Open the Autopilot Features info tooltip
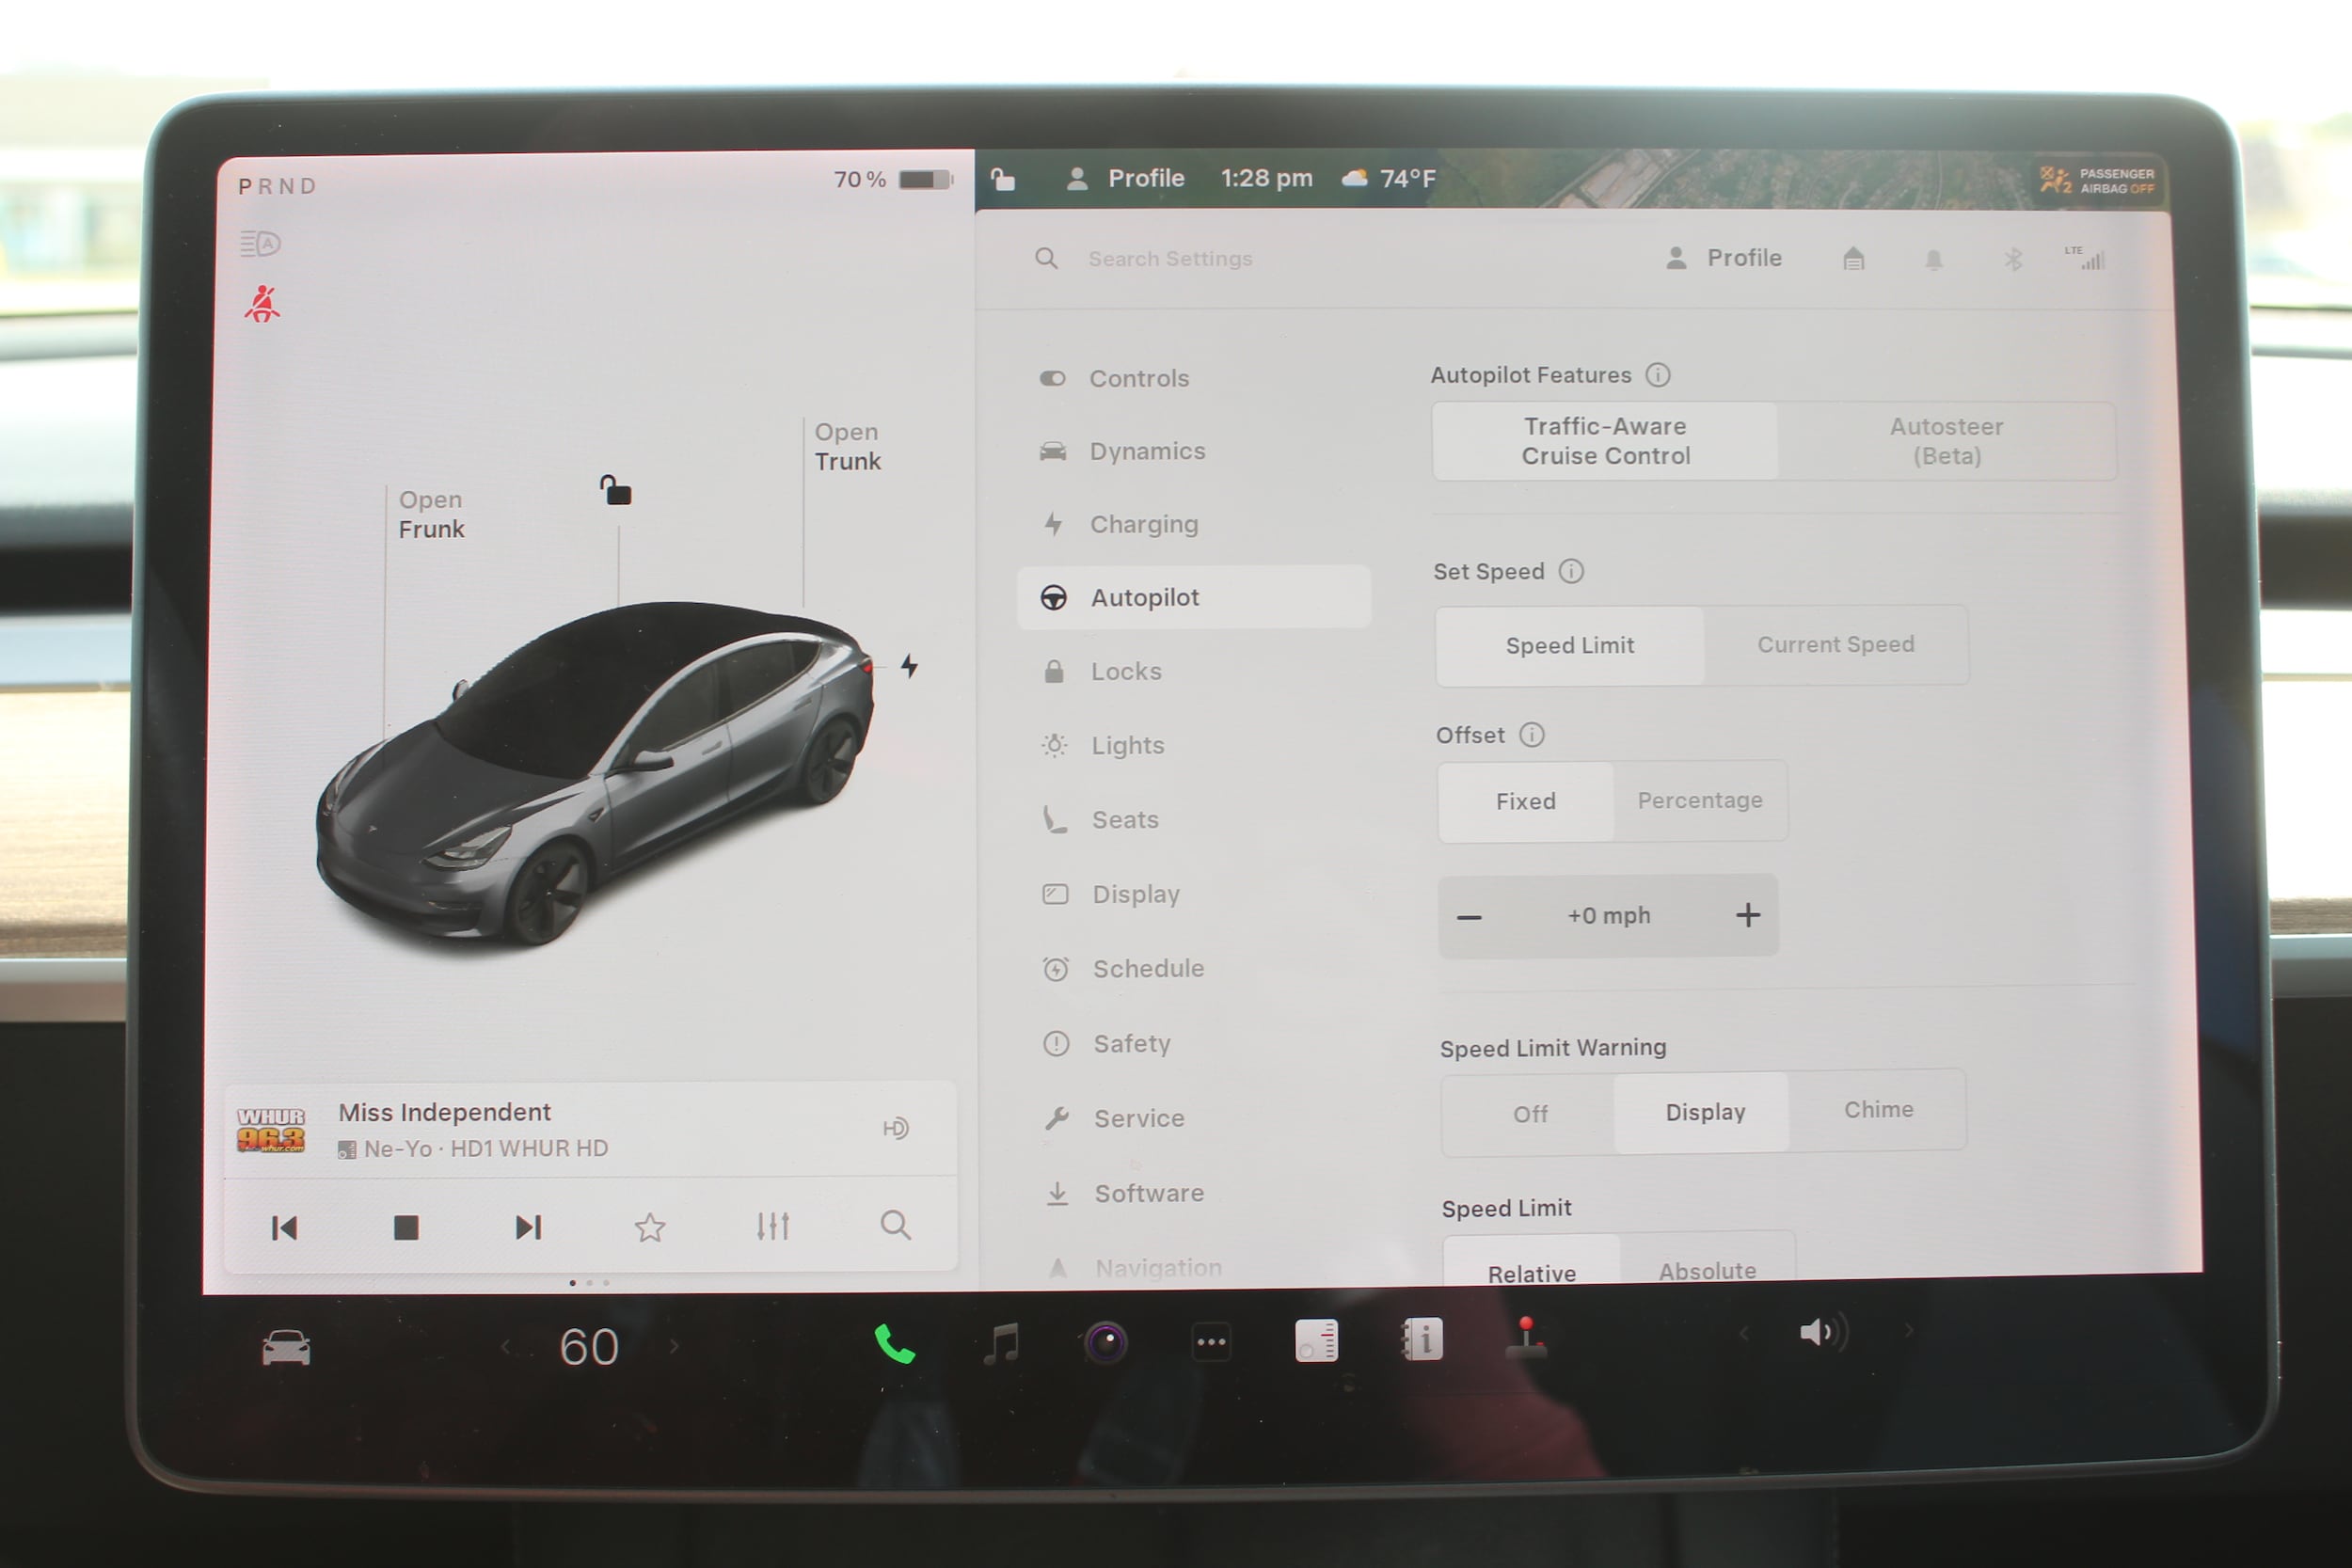This screenshot has height=1568, width=2352. (1659, 375)
